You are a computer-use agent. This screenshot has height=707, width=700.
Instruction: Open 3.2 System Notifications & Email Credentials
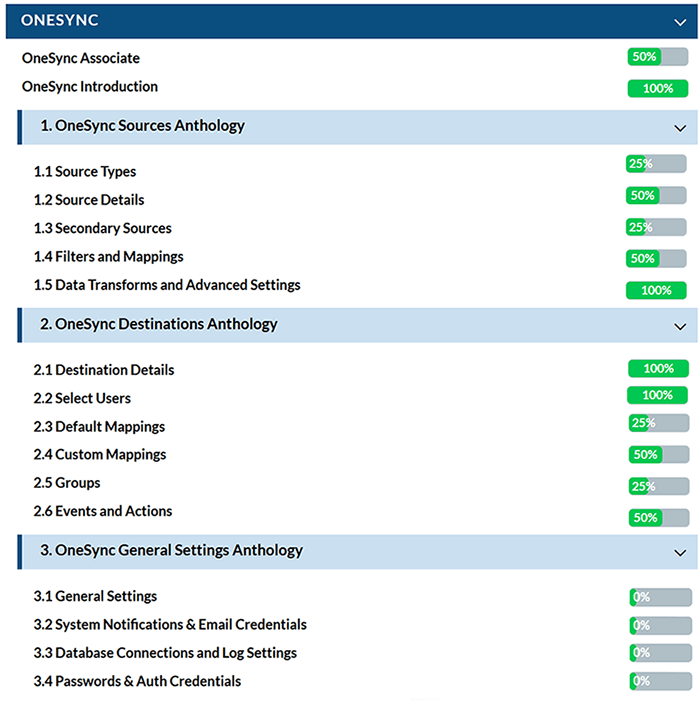[x=170, y=624]
